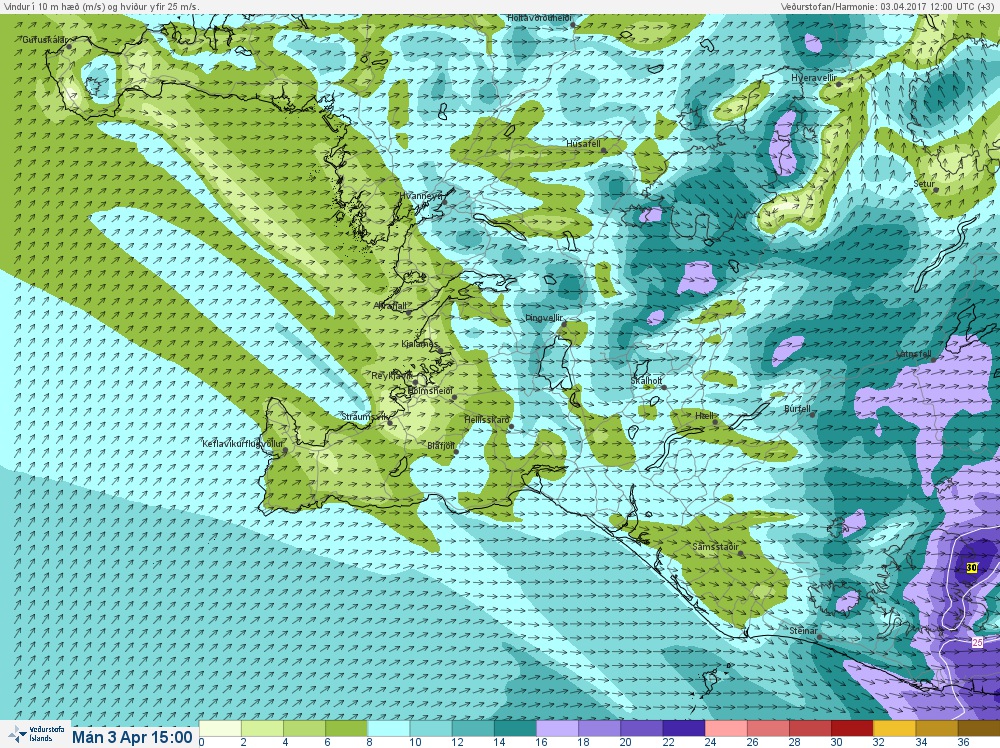This screenshot has width=1000, height=748.
Task: Click the Skálholt station label
Action: pyautogui.click(x=646, y=381)
